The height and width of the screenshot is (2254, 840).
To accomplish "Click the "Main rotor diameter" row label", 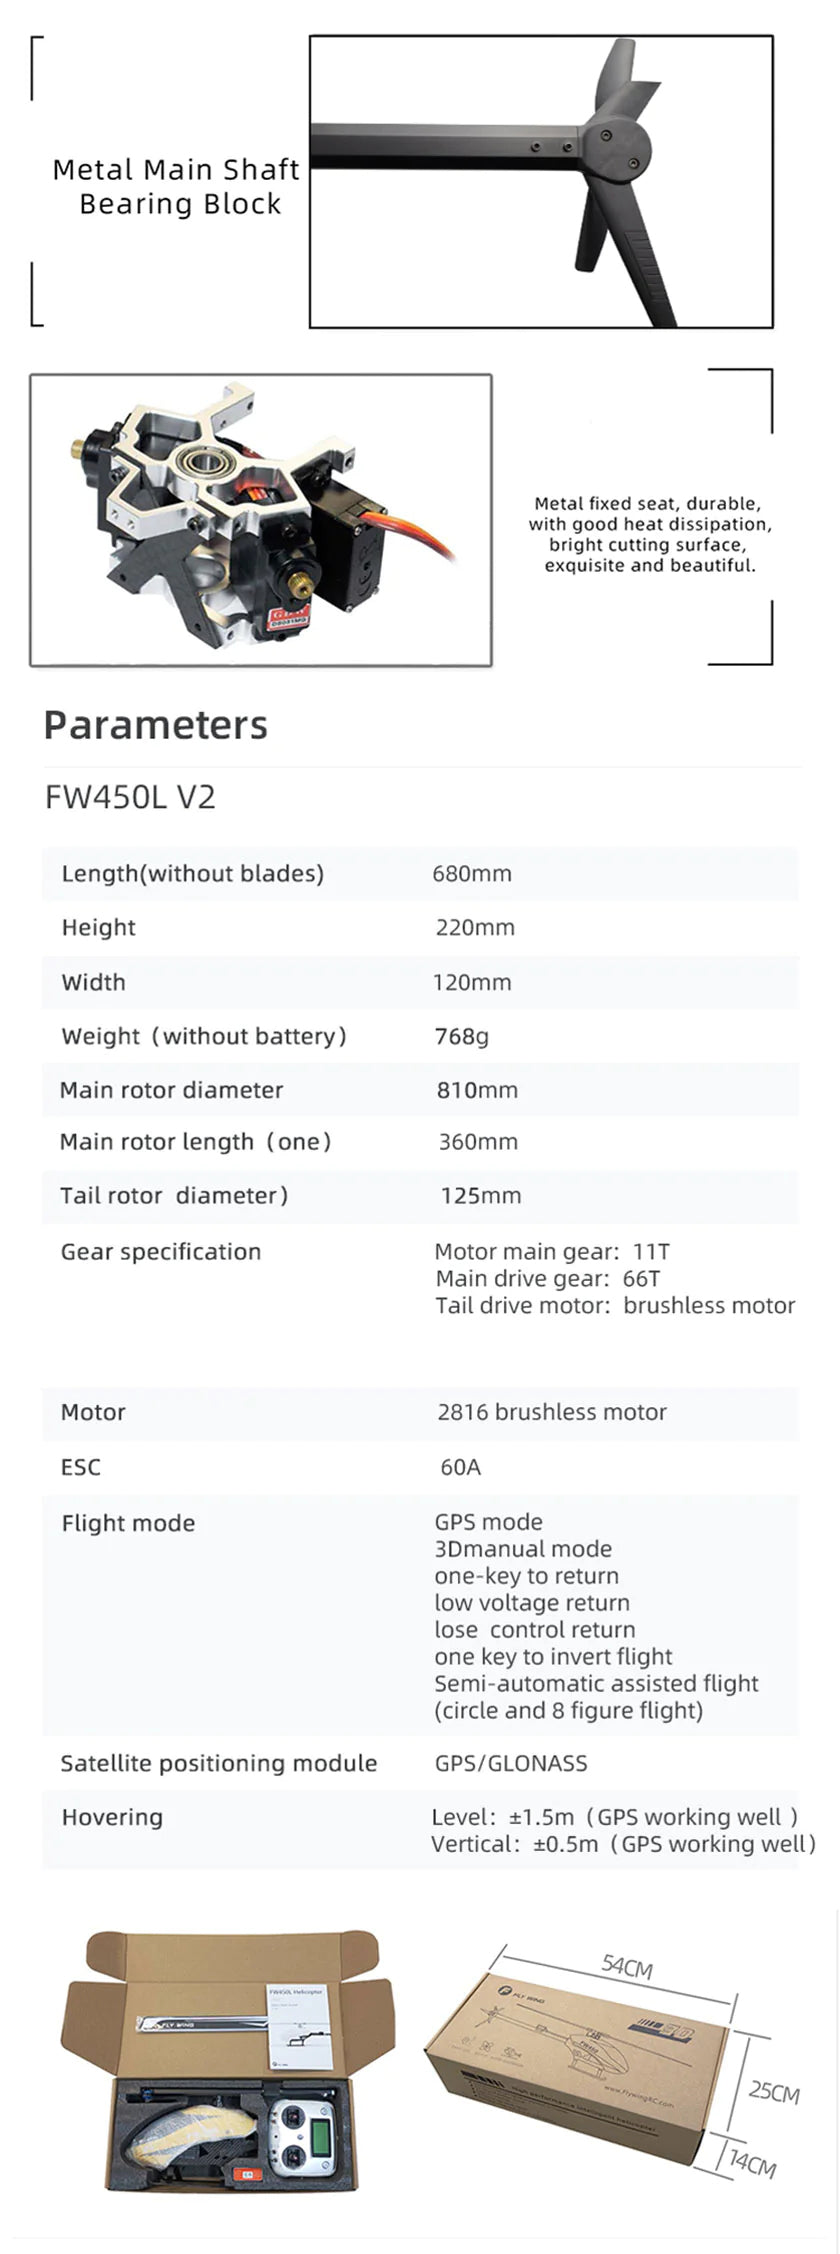I will click(171, 1090).
